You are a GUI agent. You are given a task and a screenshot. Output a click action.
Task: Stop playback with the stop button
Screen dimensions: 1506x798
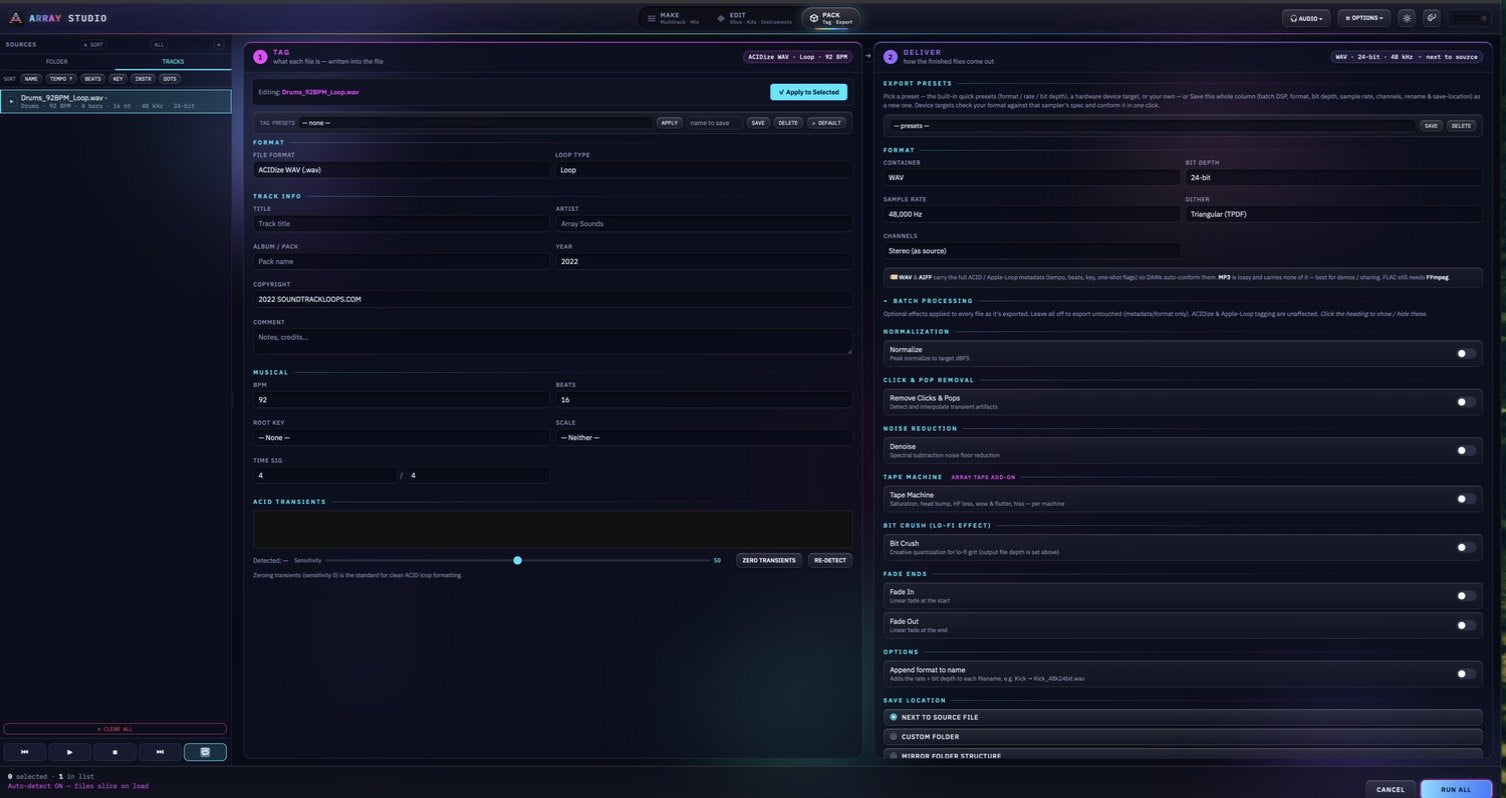(115, 752)
